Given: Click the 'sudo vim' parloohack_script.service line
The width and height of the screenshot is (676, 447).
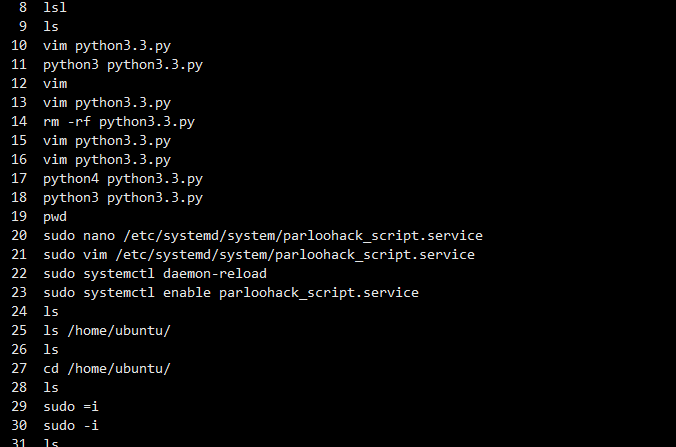Looking at the screenshot, I should (x=259, y=255).
